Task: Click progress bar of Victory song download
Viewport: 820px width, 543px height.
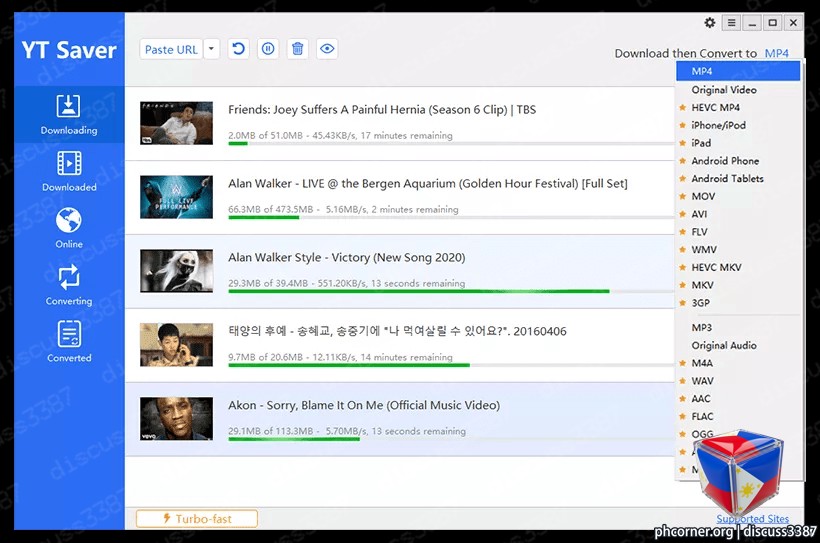Action: point(451,291)
